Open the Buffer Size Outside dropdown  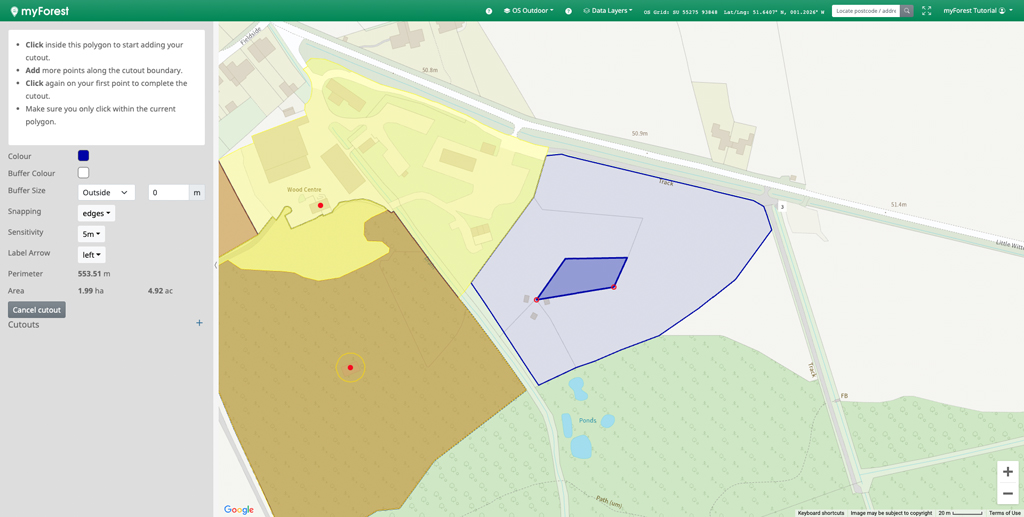click(x=106, y=192)
